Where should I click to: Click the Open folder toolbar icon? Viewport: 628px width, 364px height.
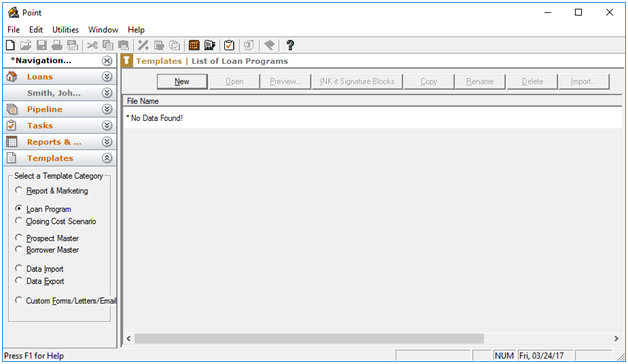tap(26, 45)
